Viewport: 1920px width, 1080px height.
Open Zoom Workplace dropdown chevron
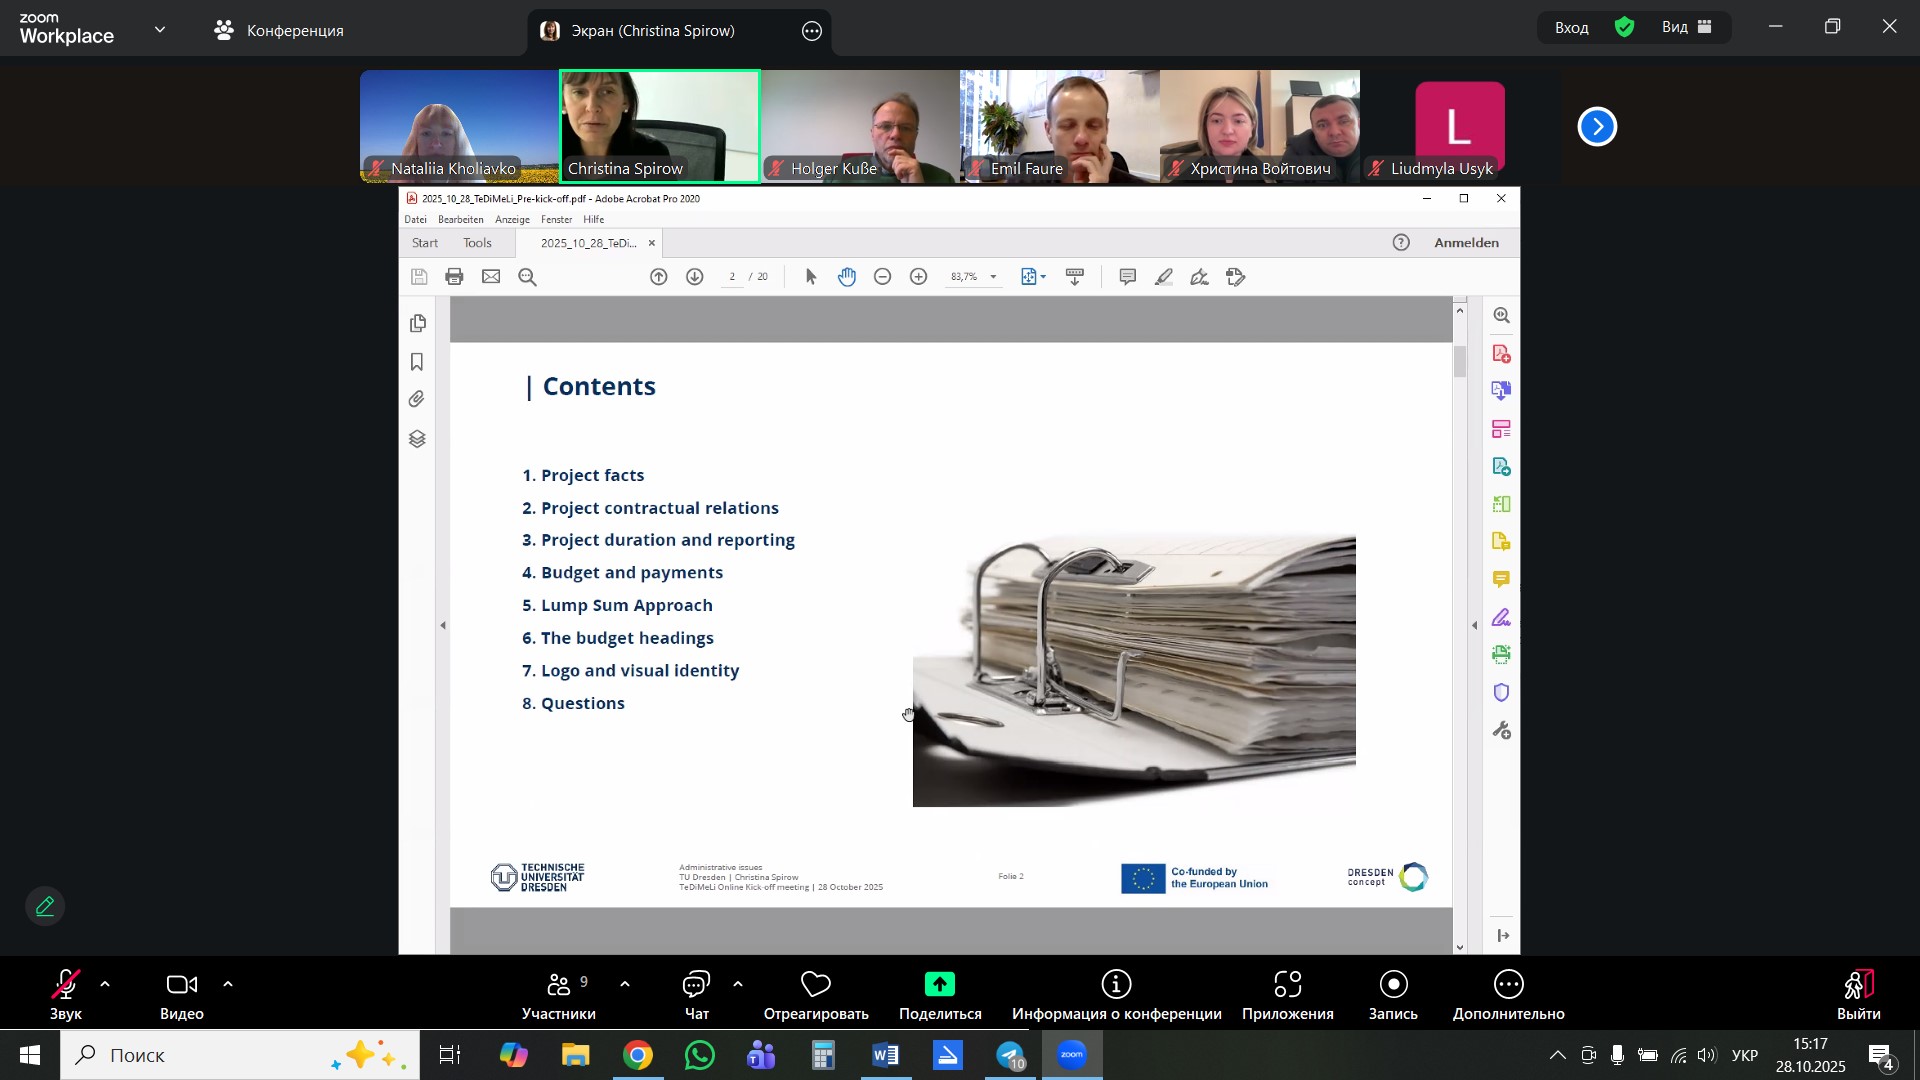point(160,30)
